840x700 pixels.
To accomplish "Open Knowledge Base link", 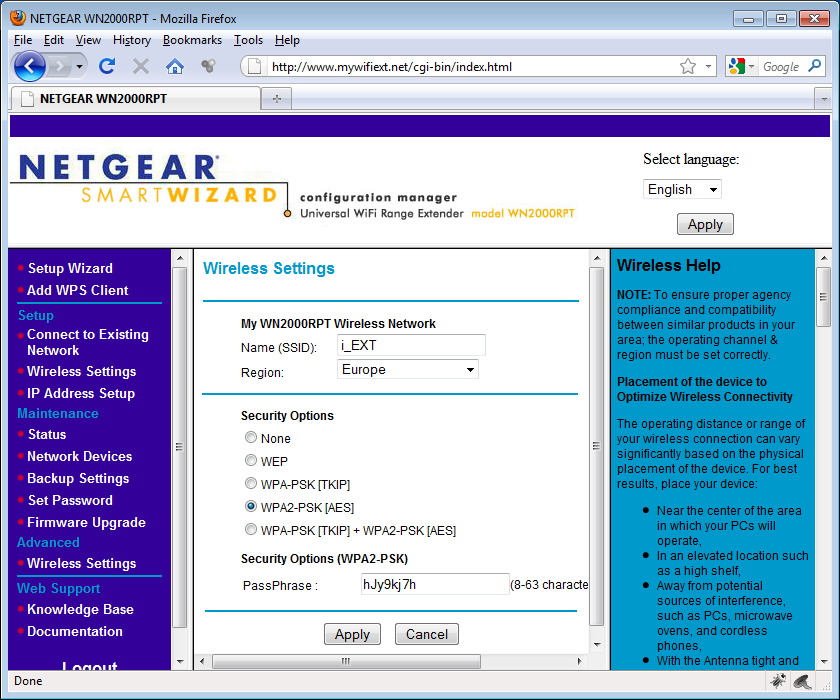I will (x=80, y=609).
